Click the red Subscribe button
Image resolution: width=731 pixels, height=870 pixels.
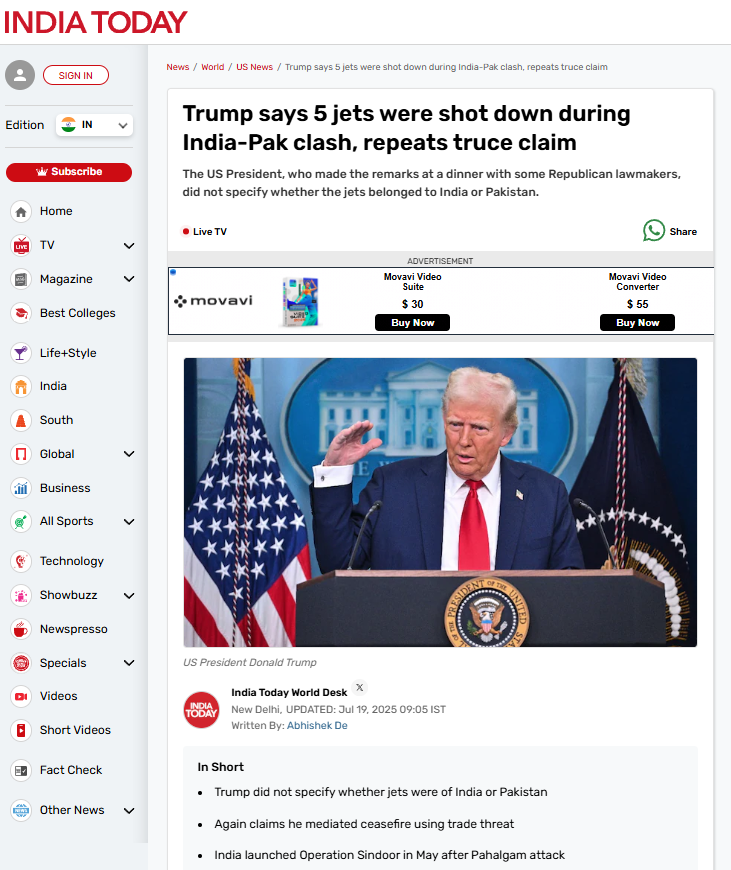click(69, 172)
